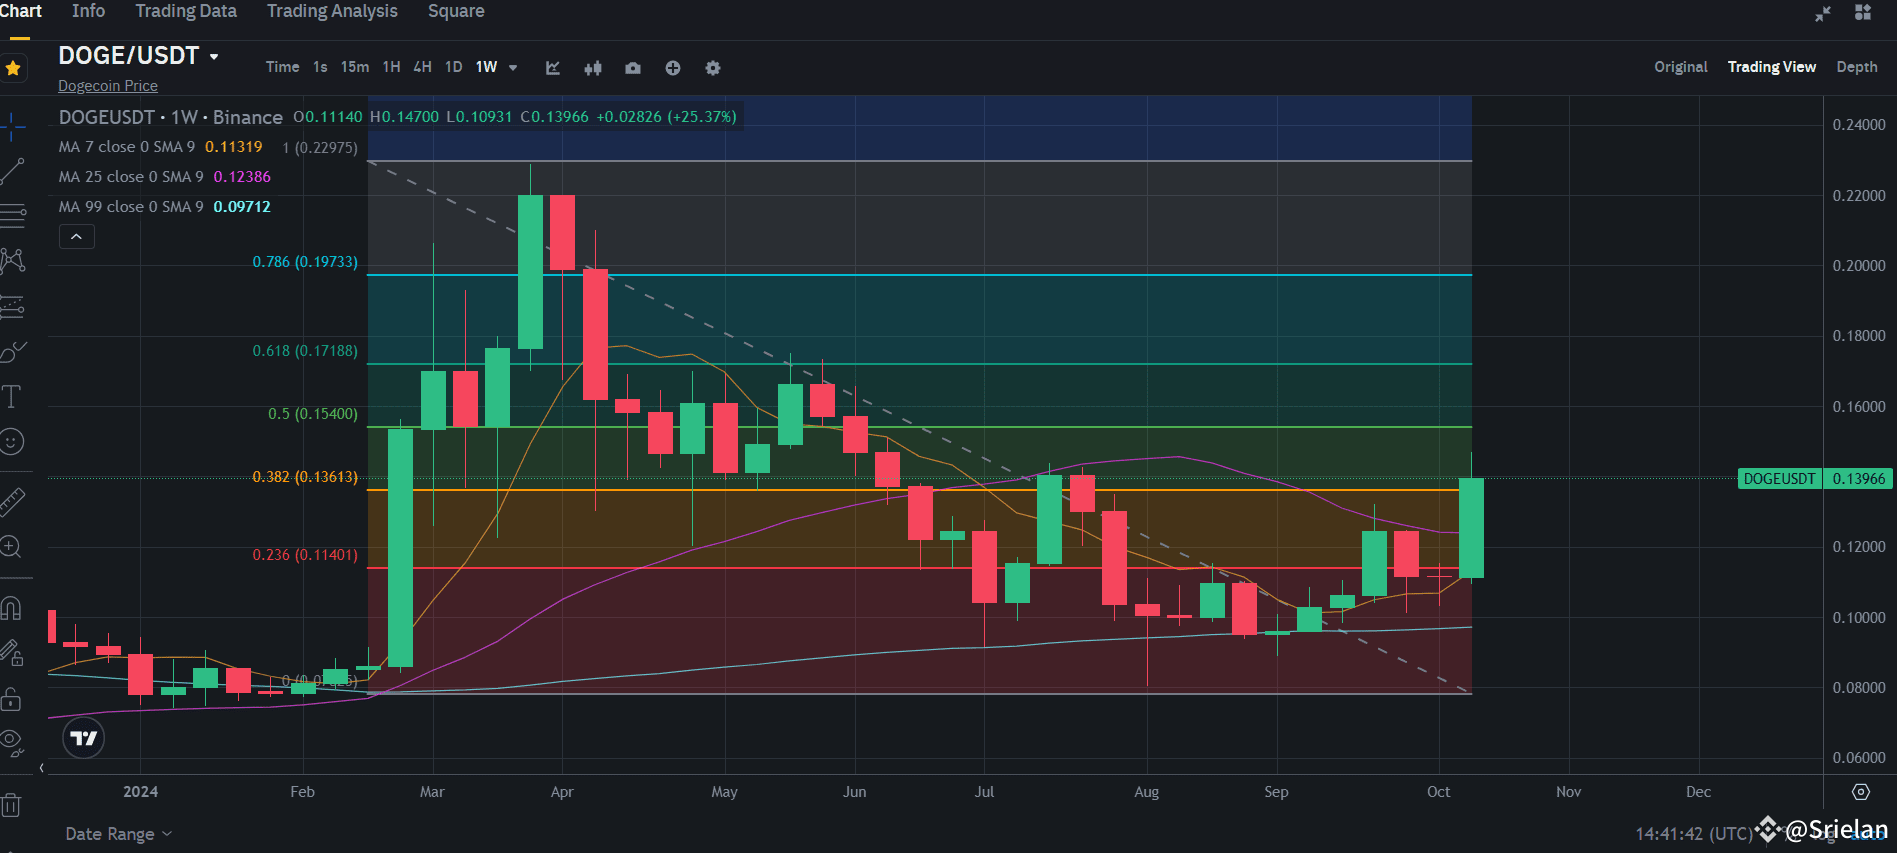The width and height of the screenshot is (1897, 853).
Task: Click the MA 7 value 0.11319
Action: pos(234,147)
